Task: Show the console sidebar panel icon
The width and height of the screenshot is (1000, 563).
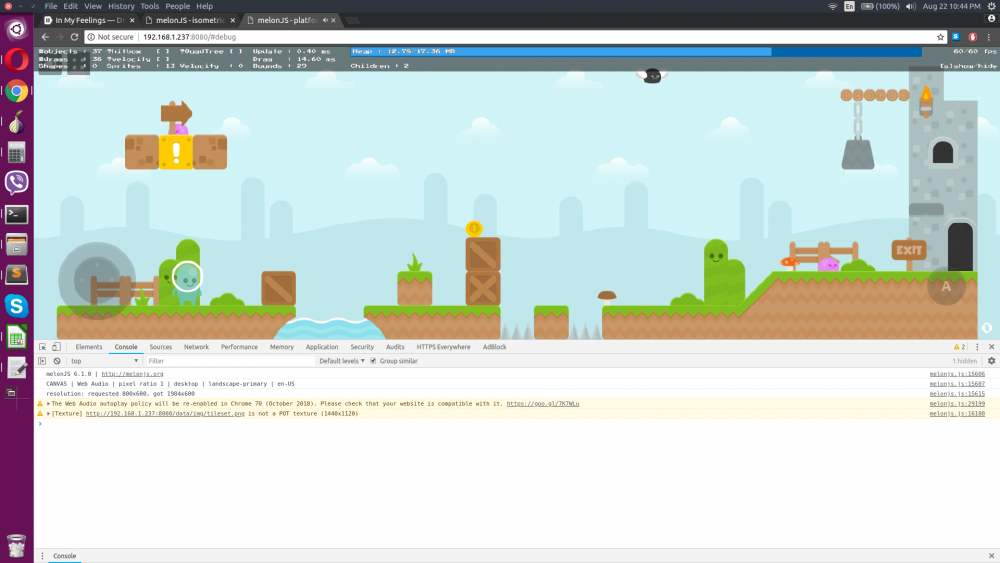Action: point(42,361)
